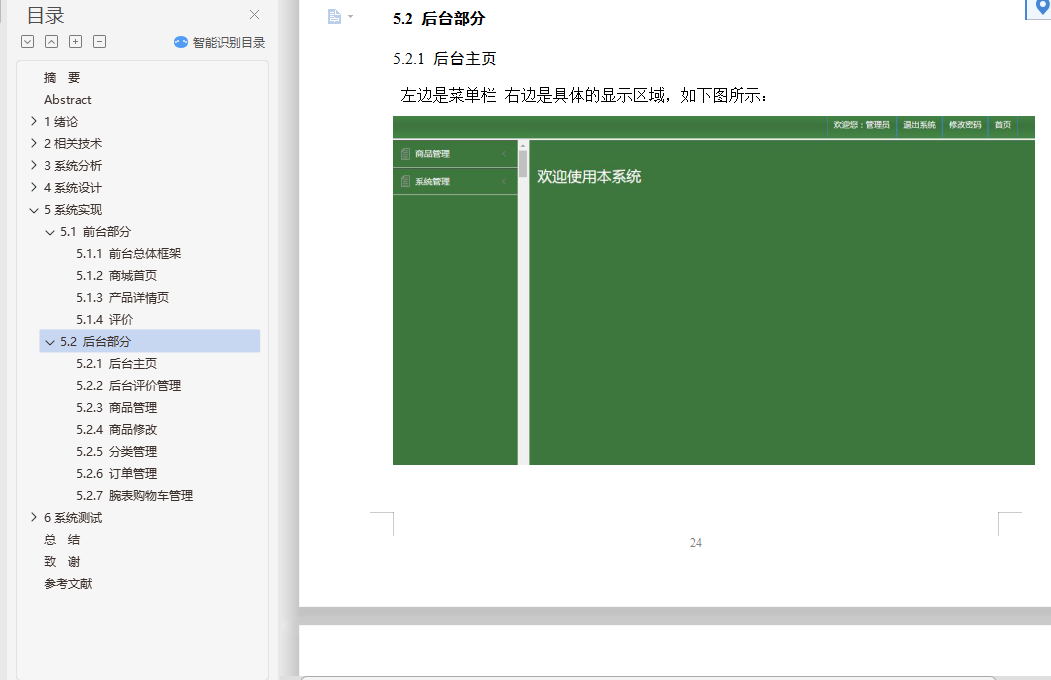This screenshot has height=680, width=1051.
Task: Expand chapter 2 相关技术 chevron
Action: coord(34,143)
